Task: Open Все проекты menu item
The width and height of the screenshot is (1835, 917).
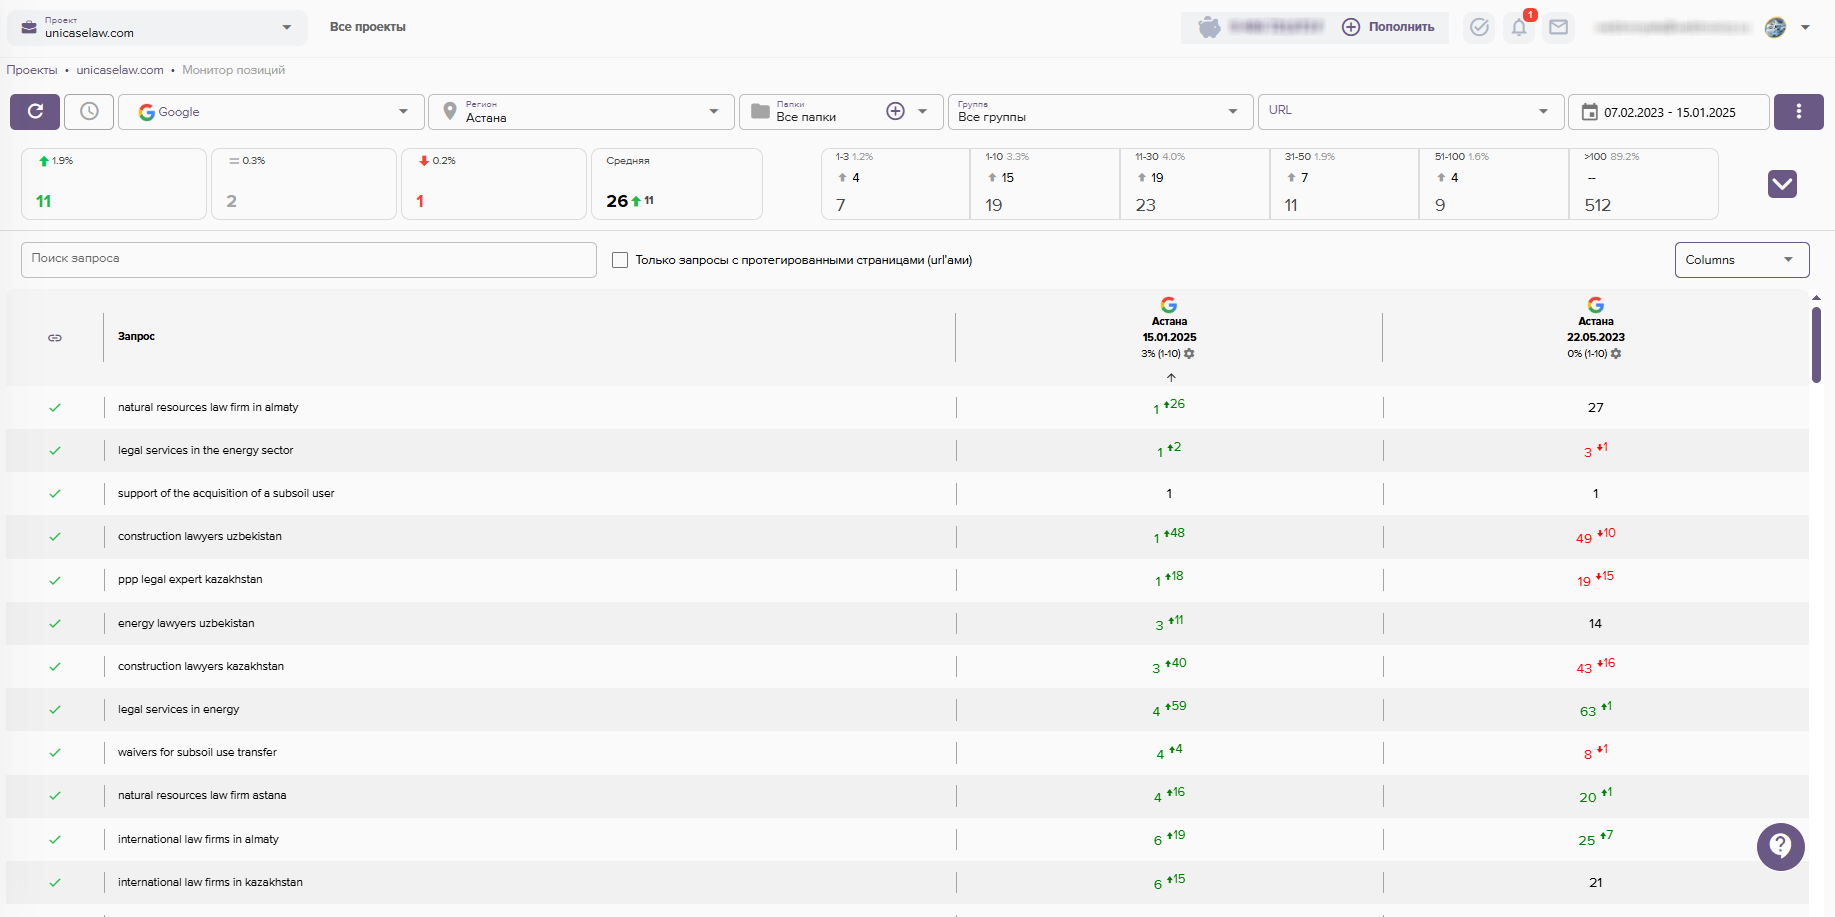Action: [368, 27]
